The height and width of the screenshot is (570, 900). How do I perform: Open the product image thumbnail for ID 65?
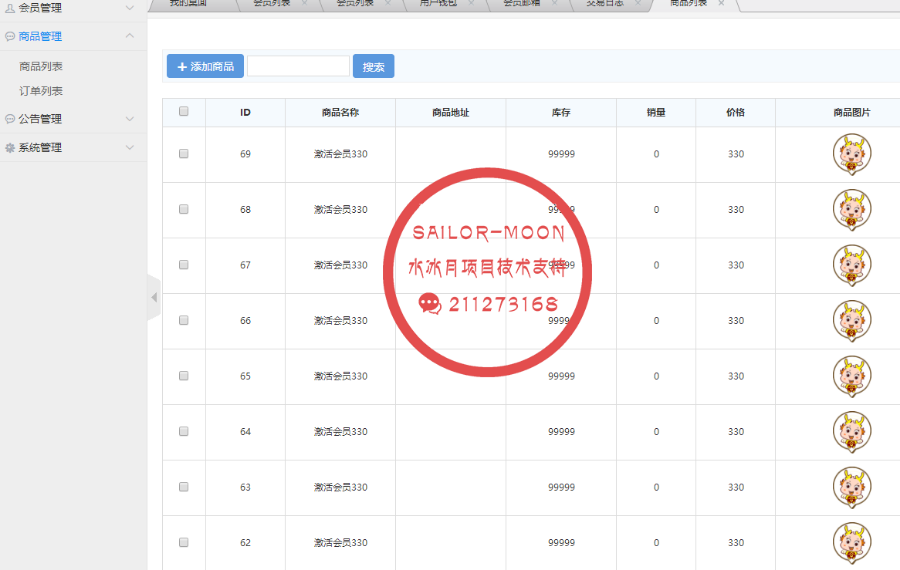[852, 376]
